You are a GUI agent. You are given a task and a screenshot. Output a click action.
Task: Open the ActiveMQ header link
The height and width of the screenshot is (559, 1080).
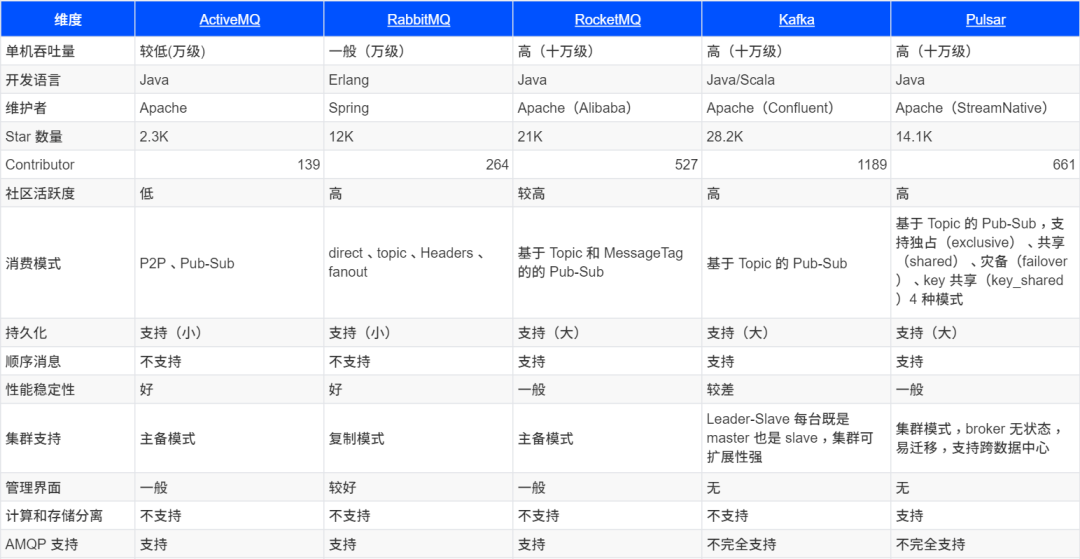229,19
